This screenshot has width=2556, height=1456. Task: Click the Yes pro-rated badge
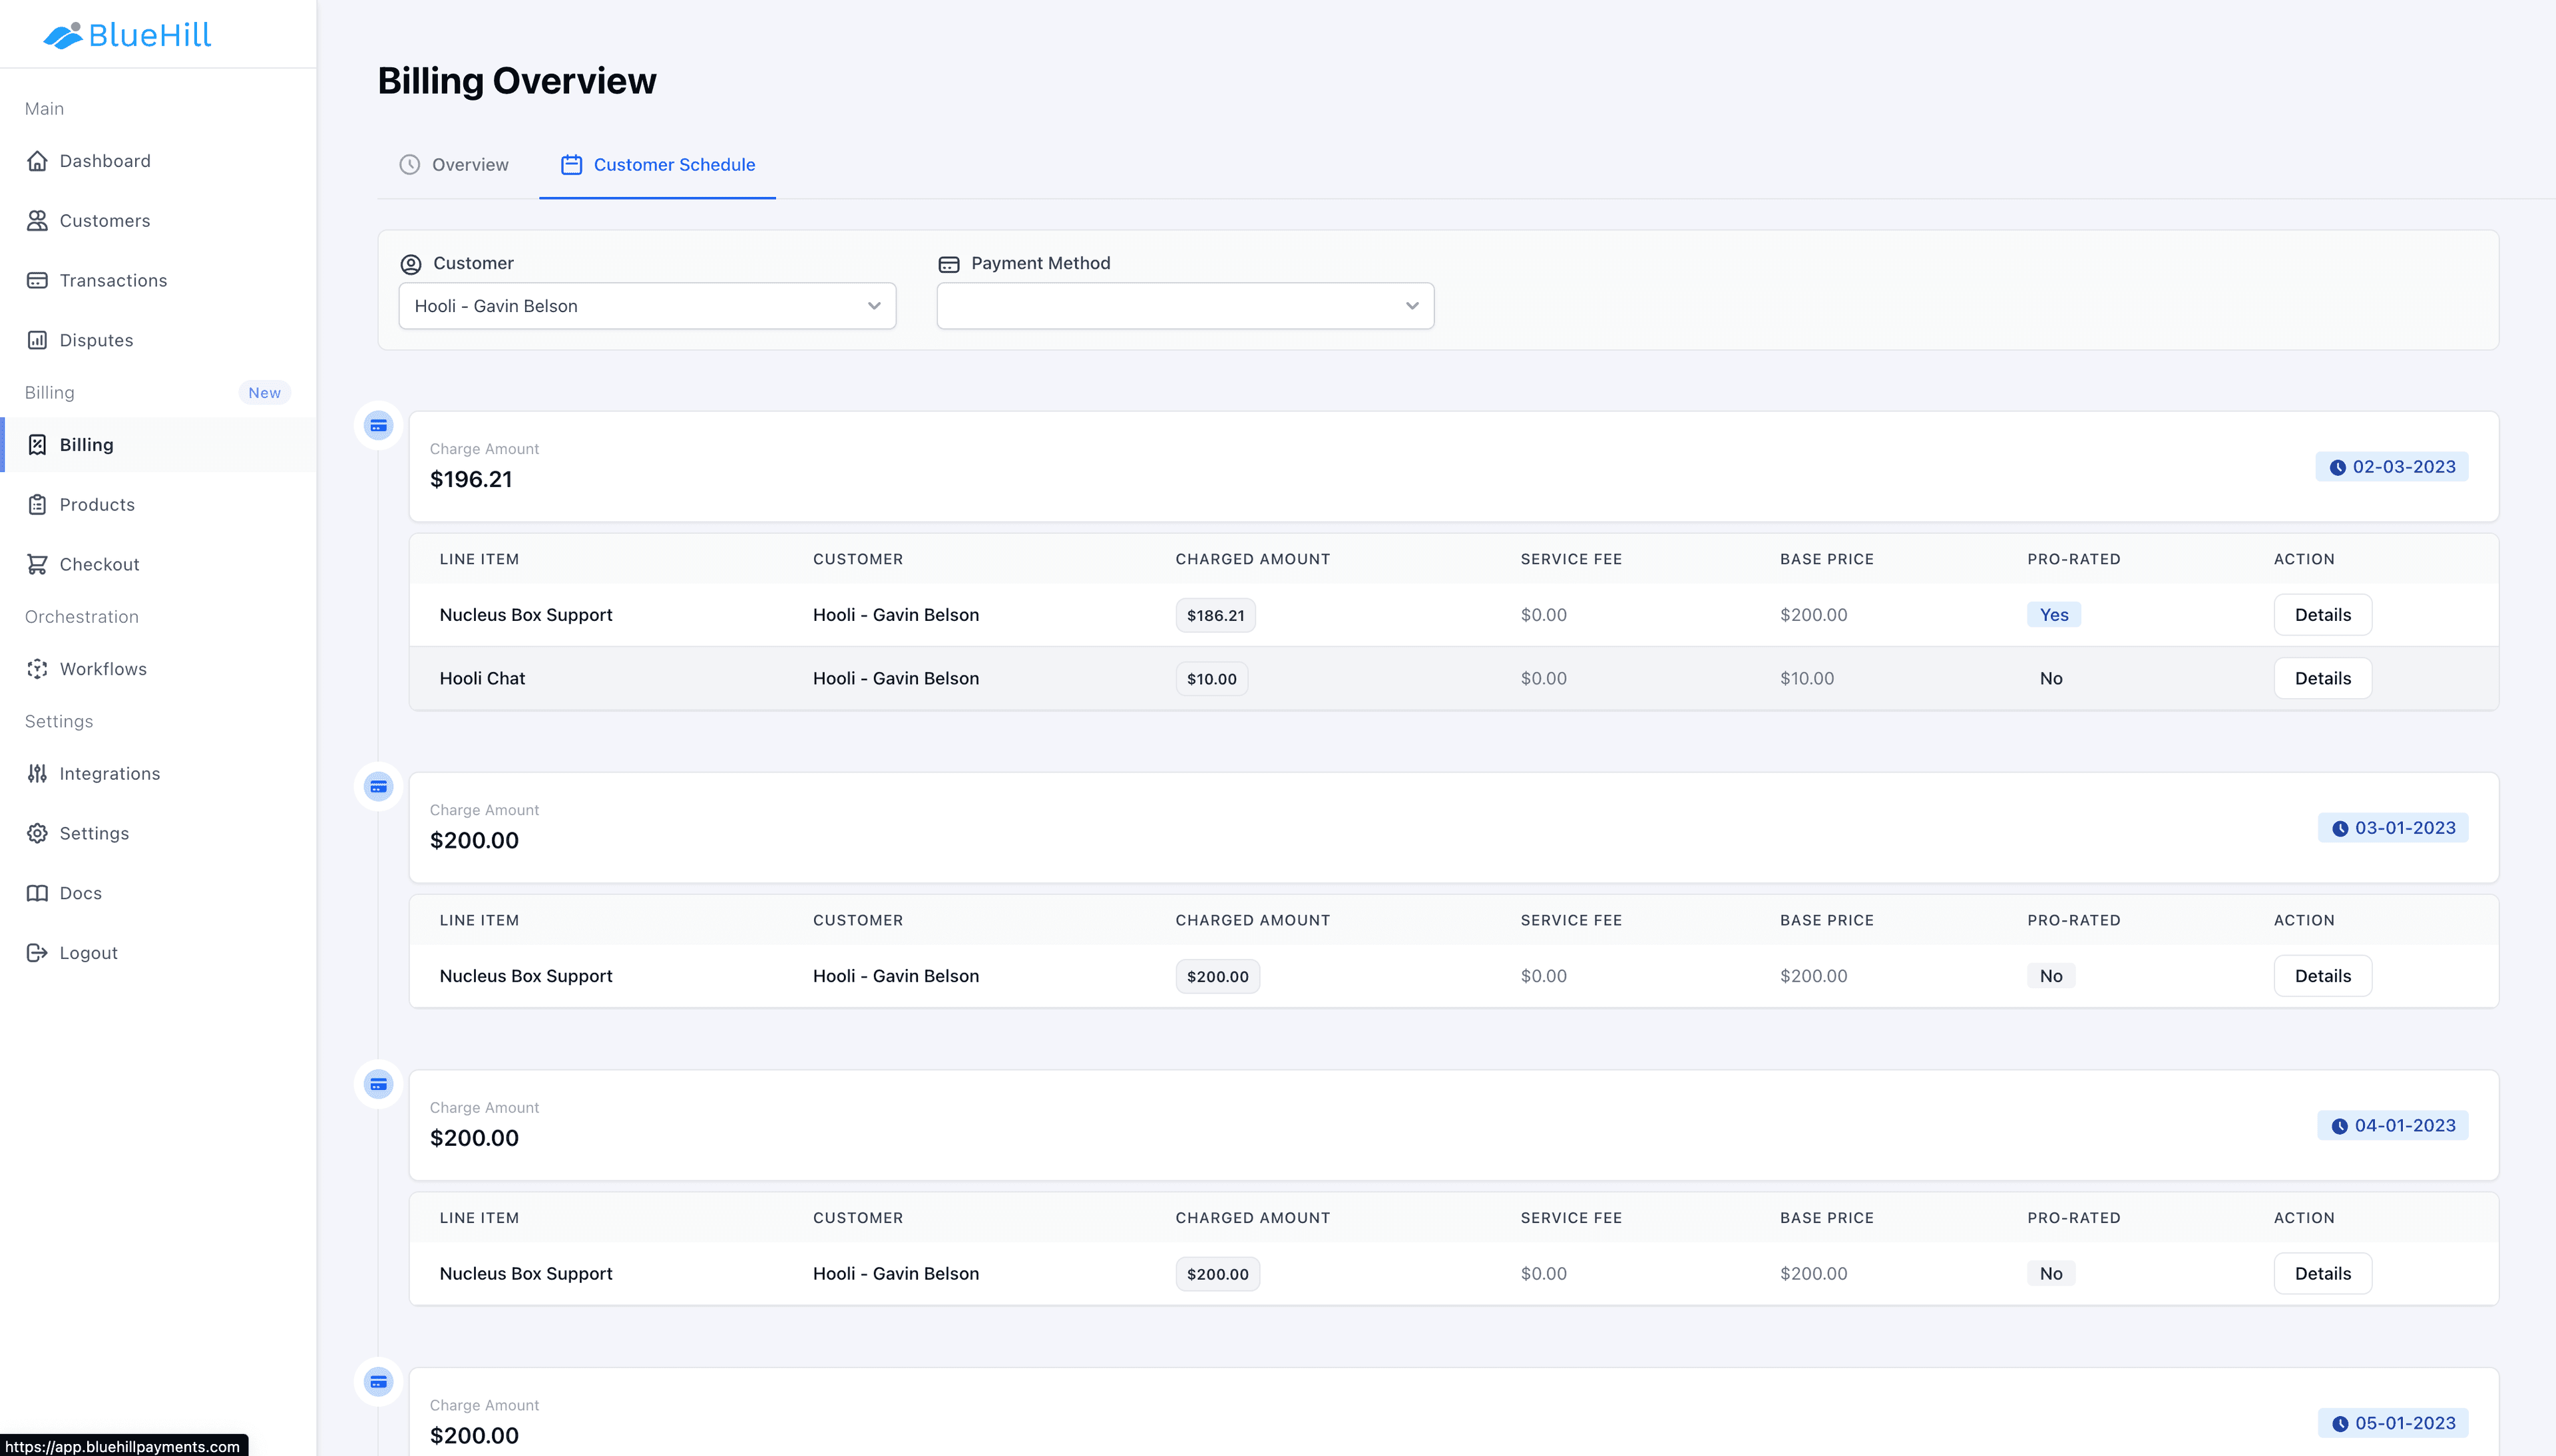coord(2054,615)
